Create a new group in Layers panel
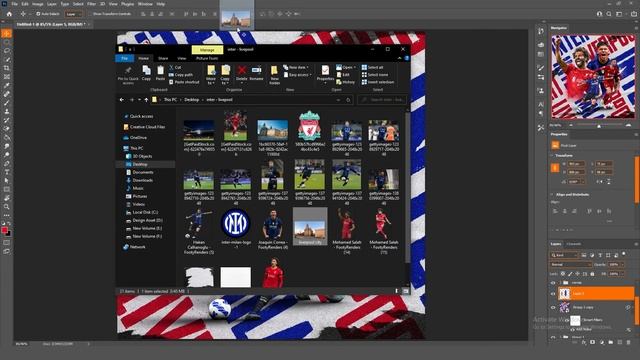The image size is (640, 360). [611, 342]
